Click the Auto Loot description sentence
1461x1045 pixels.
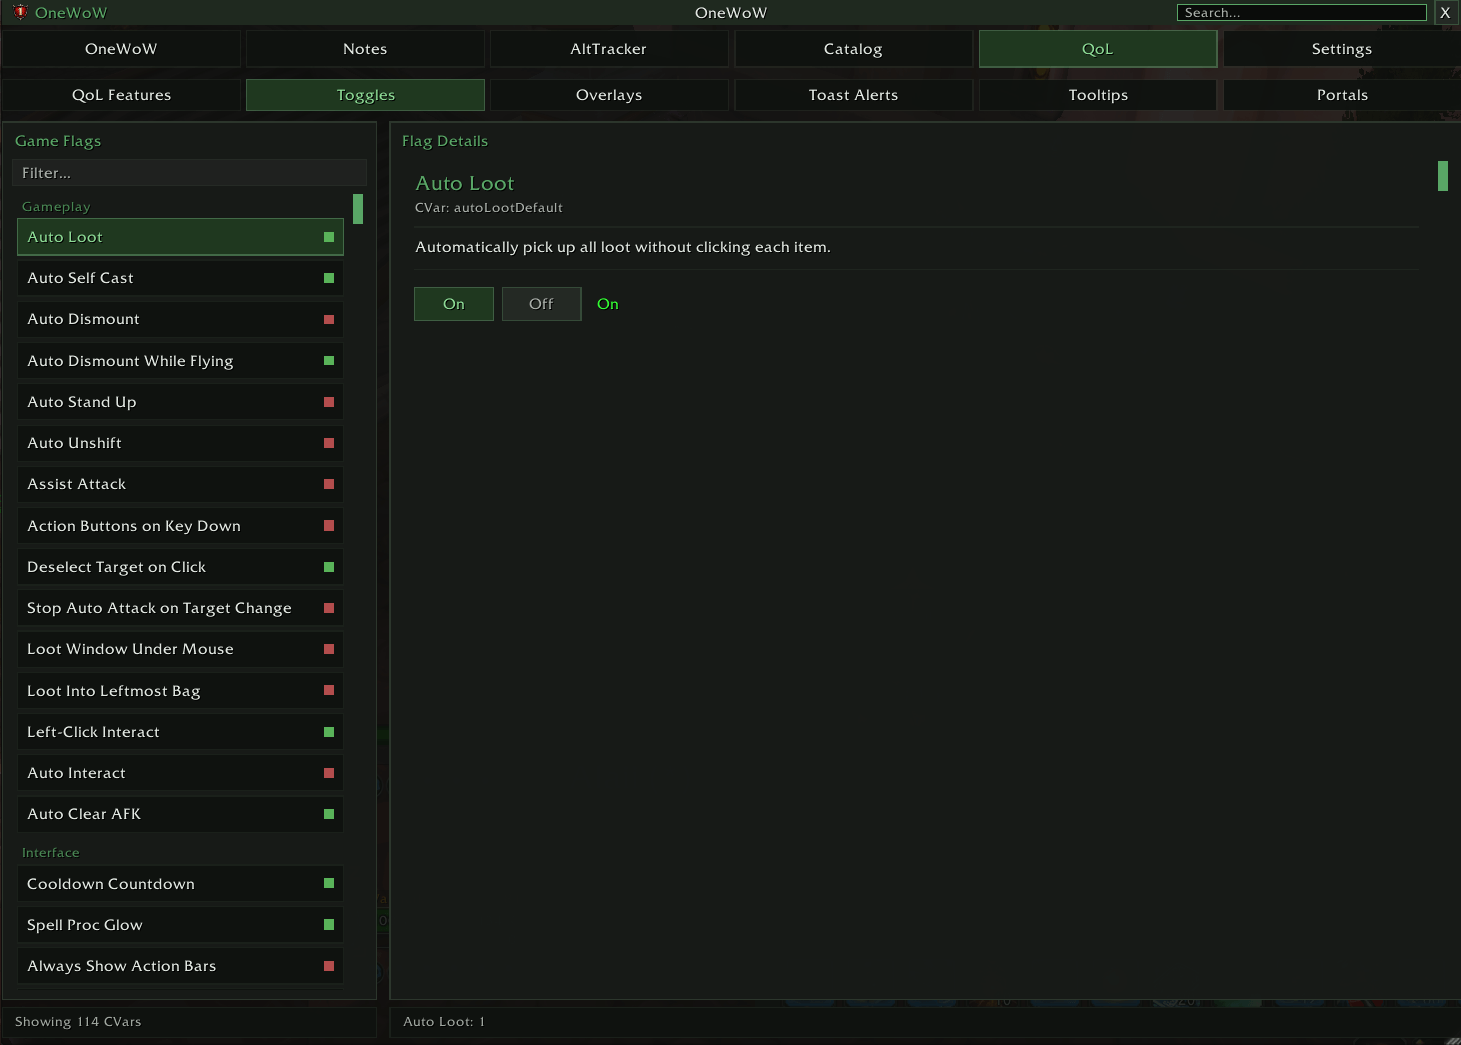623,247
